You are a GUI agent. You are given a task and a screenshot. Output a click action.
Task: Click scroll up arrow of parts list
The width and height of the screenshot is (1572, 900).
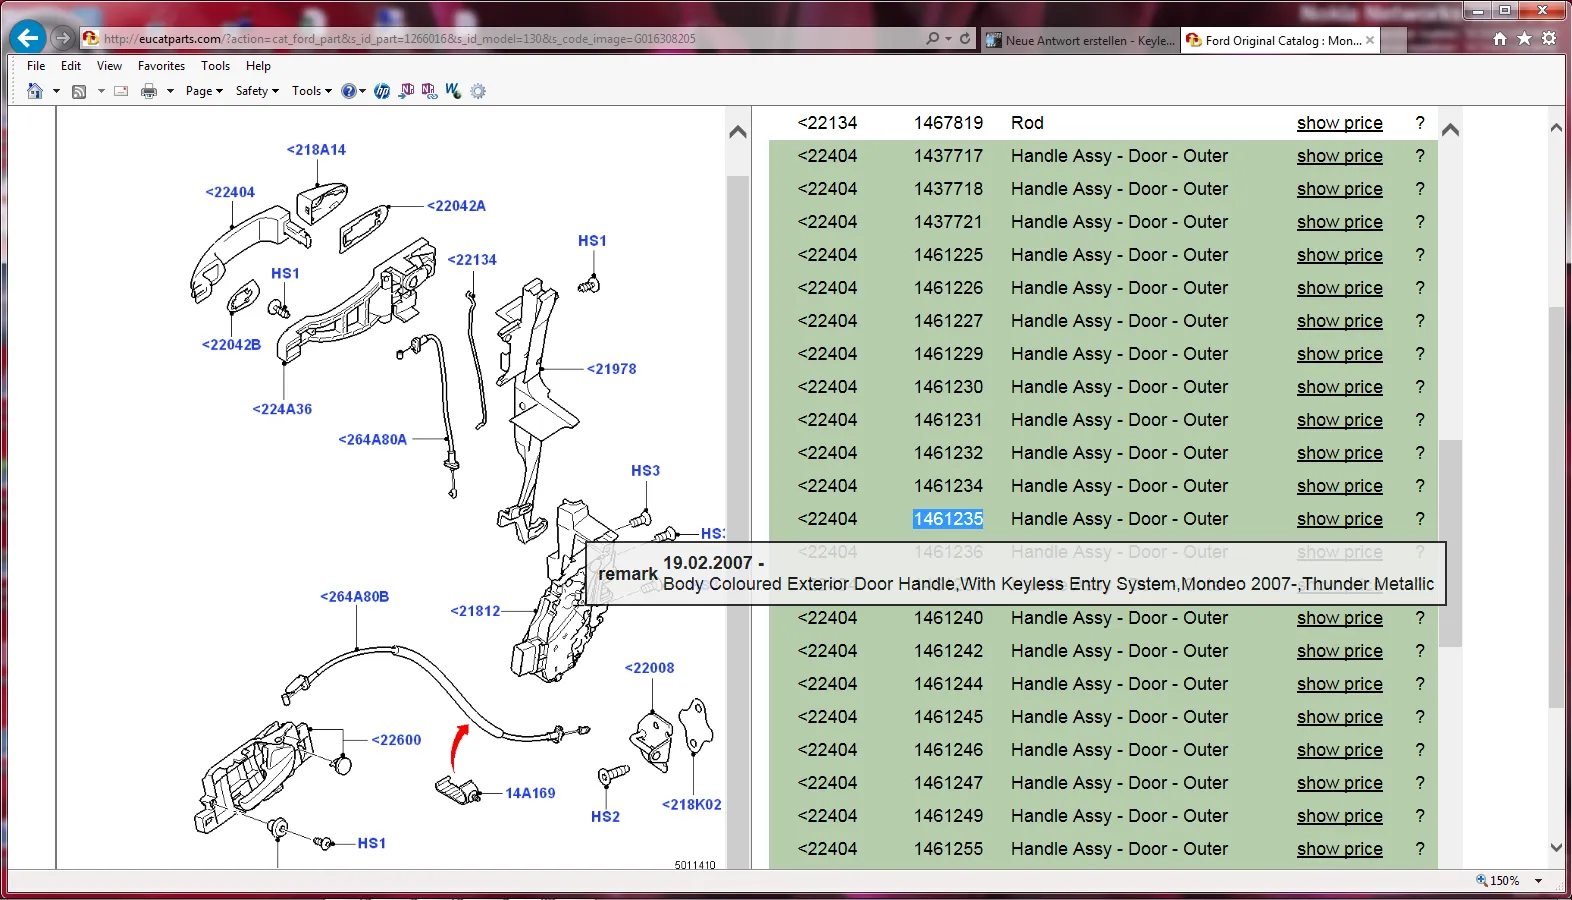click(x=1450, y=130)
